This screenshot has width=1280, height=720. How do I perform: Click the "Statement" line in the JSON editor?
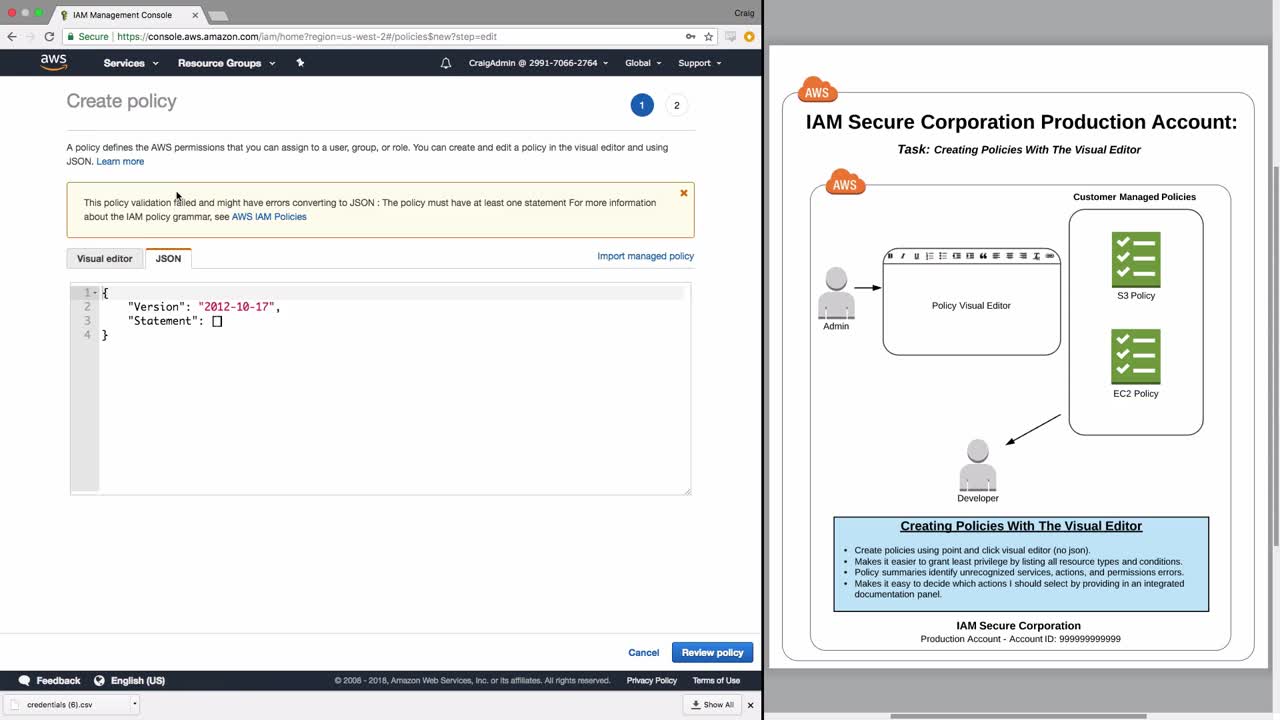click(175, 321)
